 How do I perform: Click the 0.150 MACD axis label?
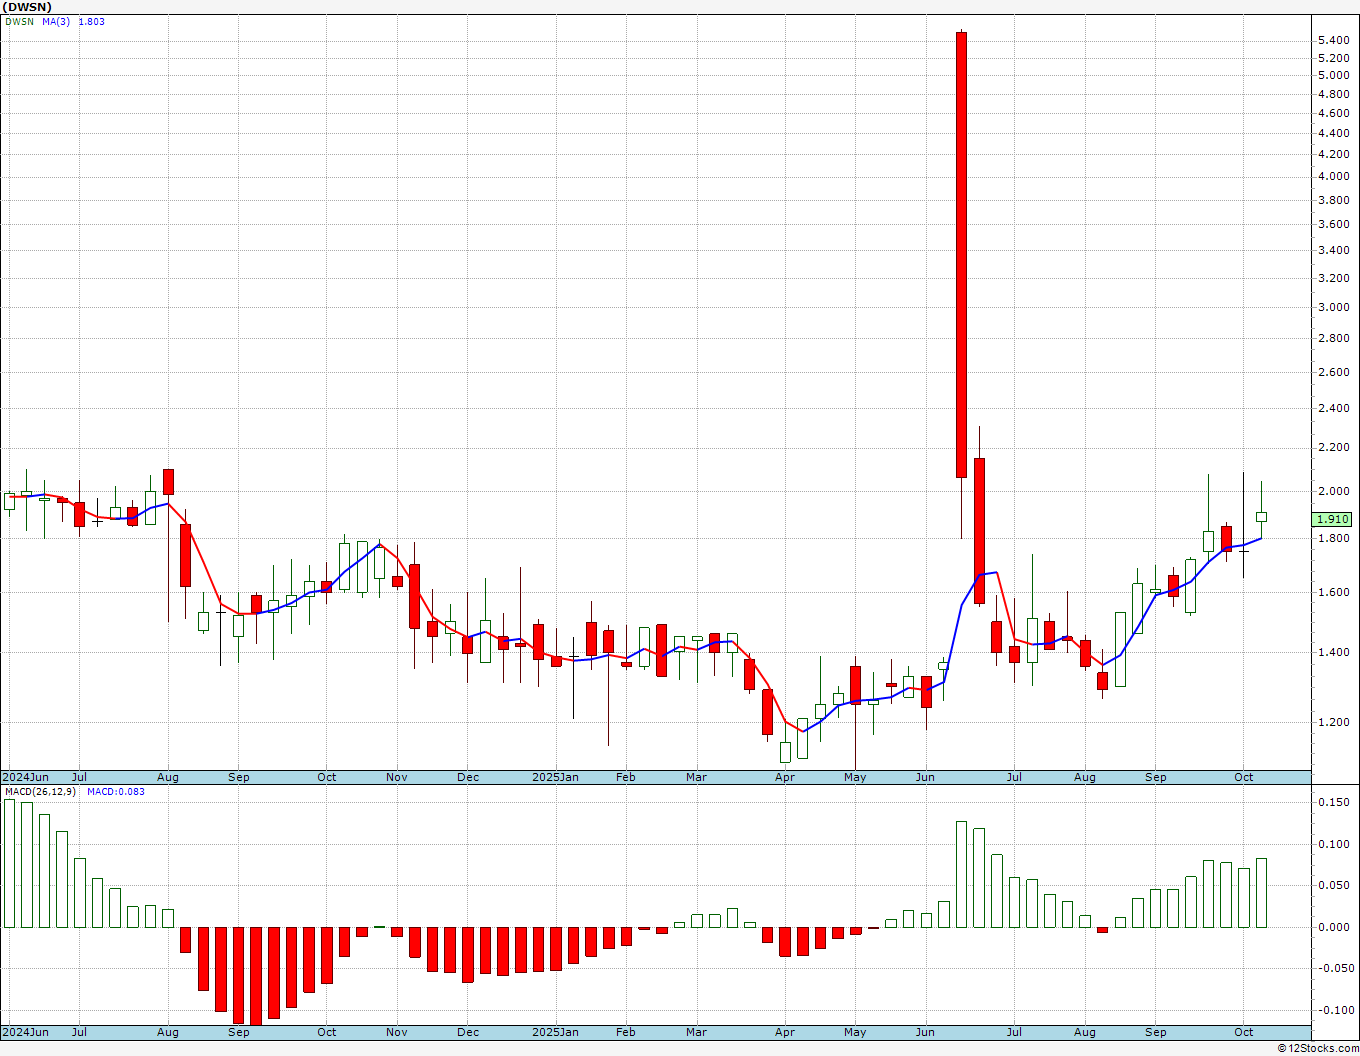pyautogui.click(x=1333, y=802)
